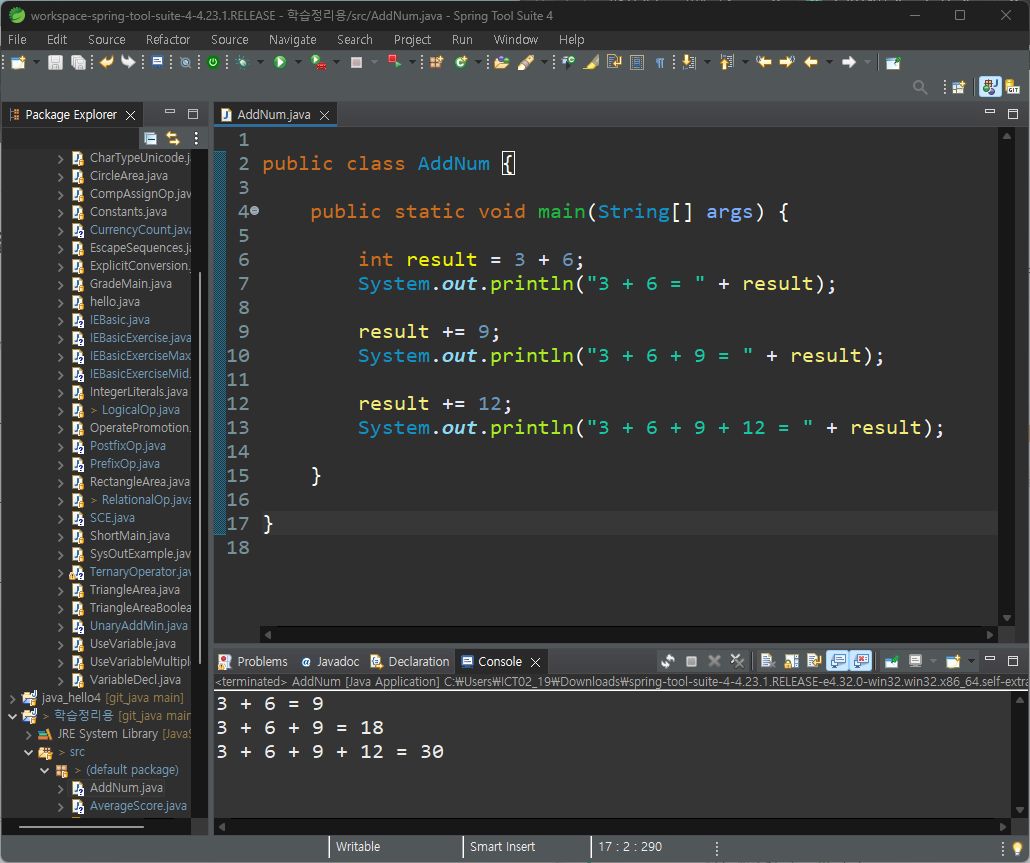This screenshot has width=1030, height=863.
Task: Click the Save icon in toolbar
Action: pos(55,62)
